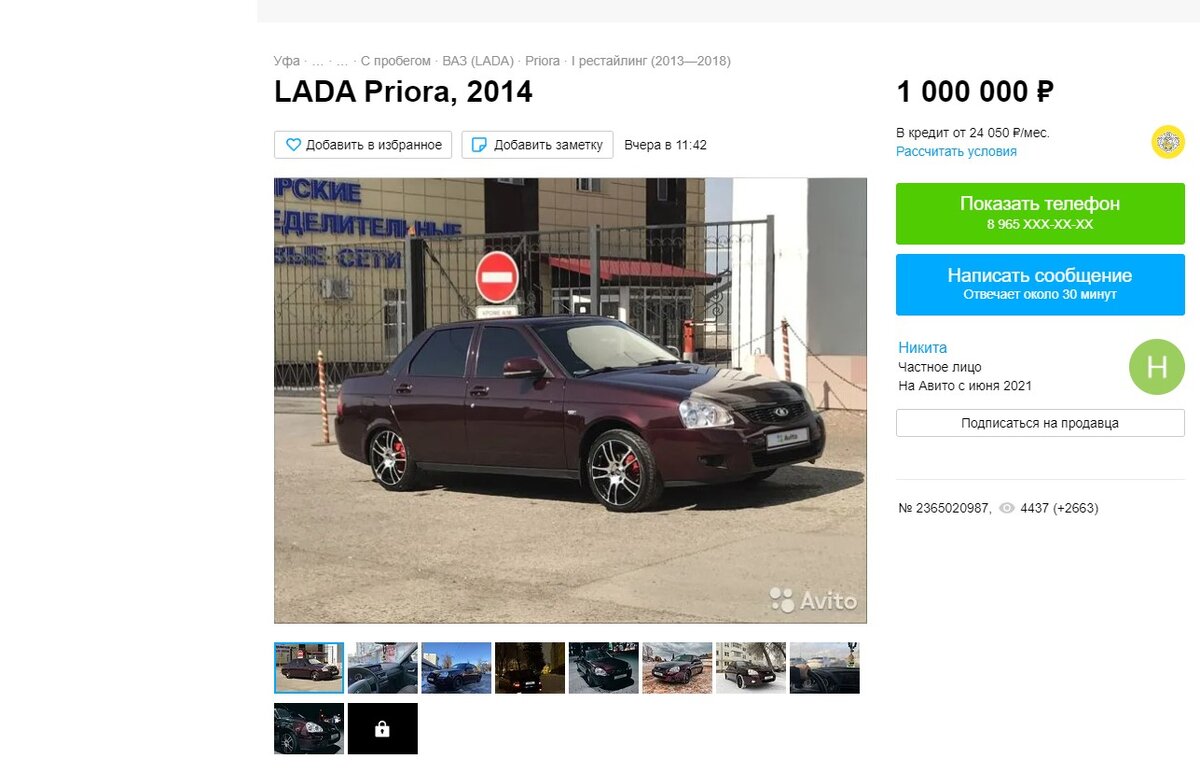Open seller profile link Никита
The image size is (1200, 773).
922,348
